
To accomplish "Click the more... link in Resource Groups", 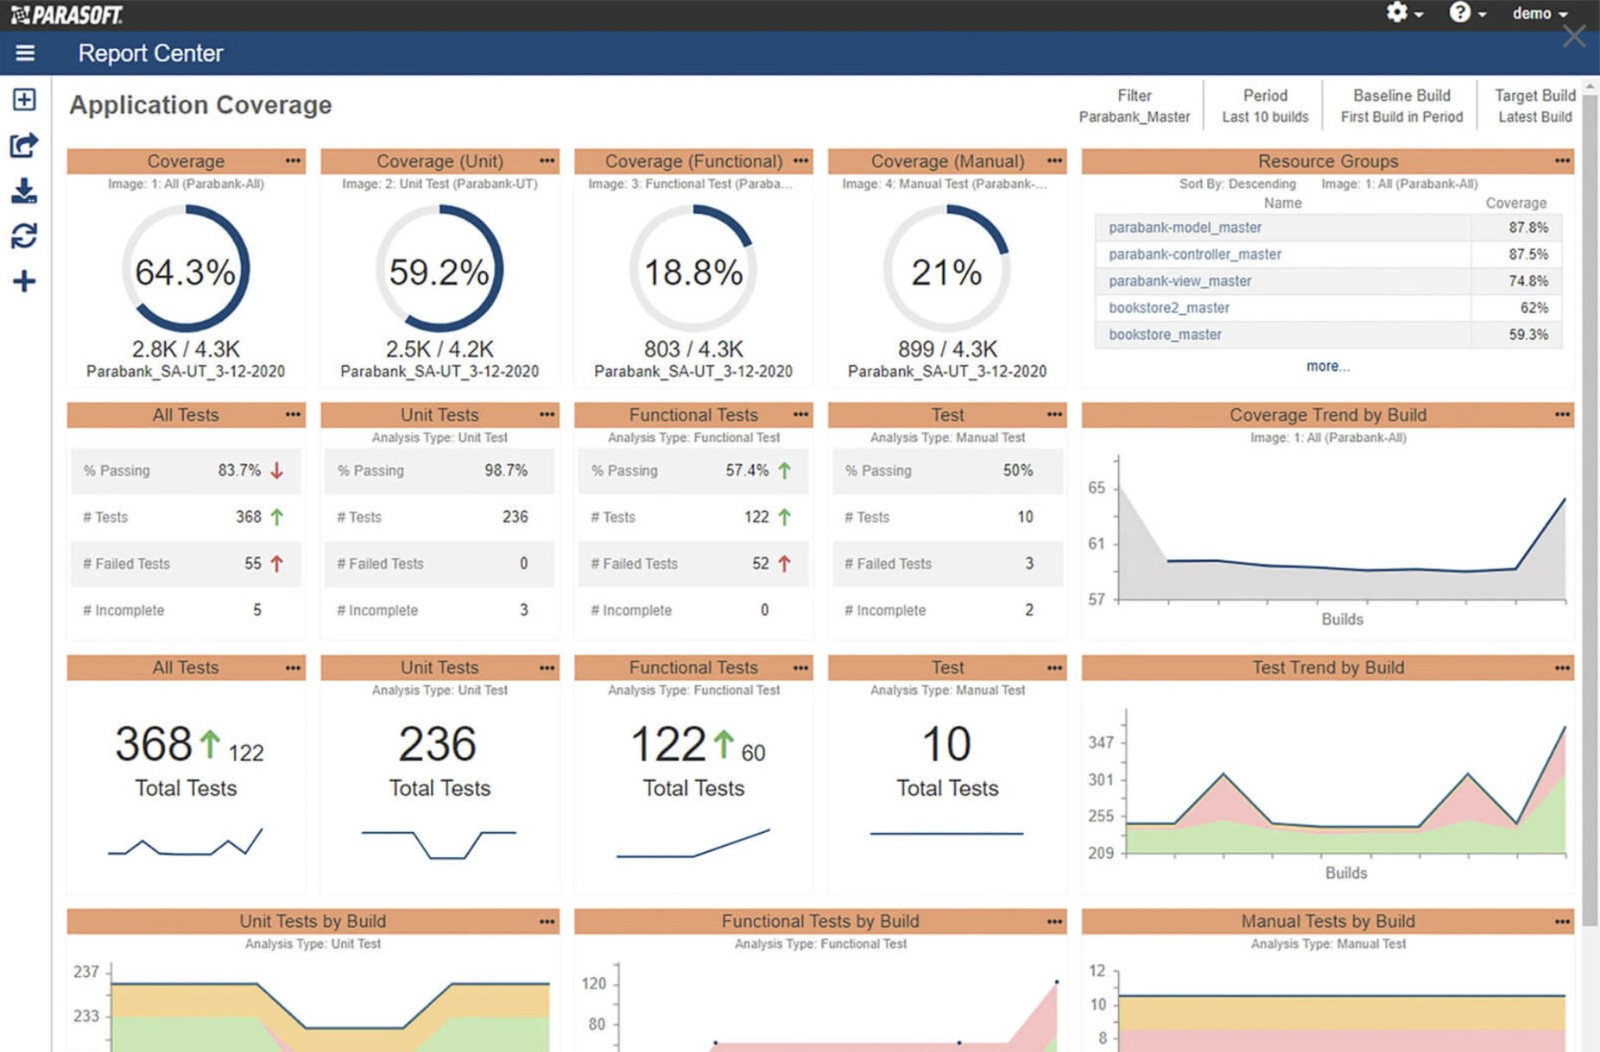I will 1327,366.
